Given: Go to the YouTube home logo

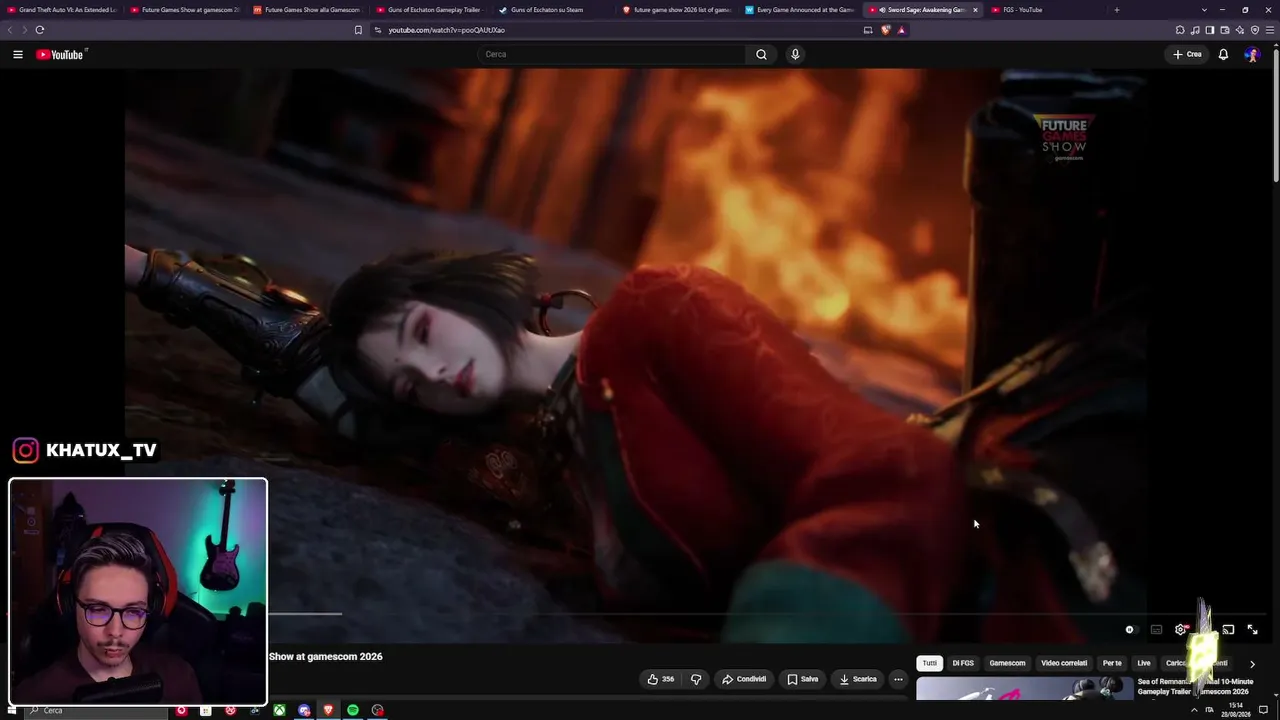Looking at the screenshot, I should [60, 54].
